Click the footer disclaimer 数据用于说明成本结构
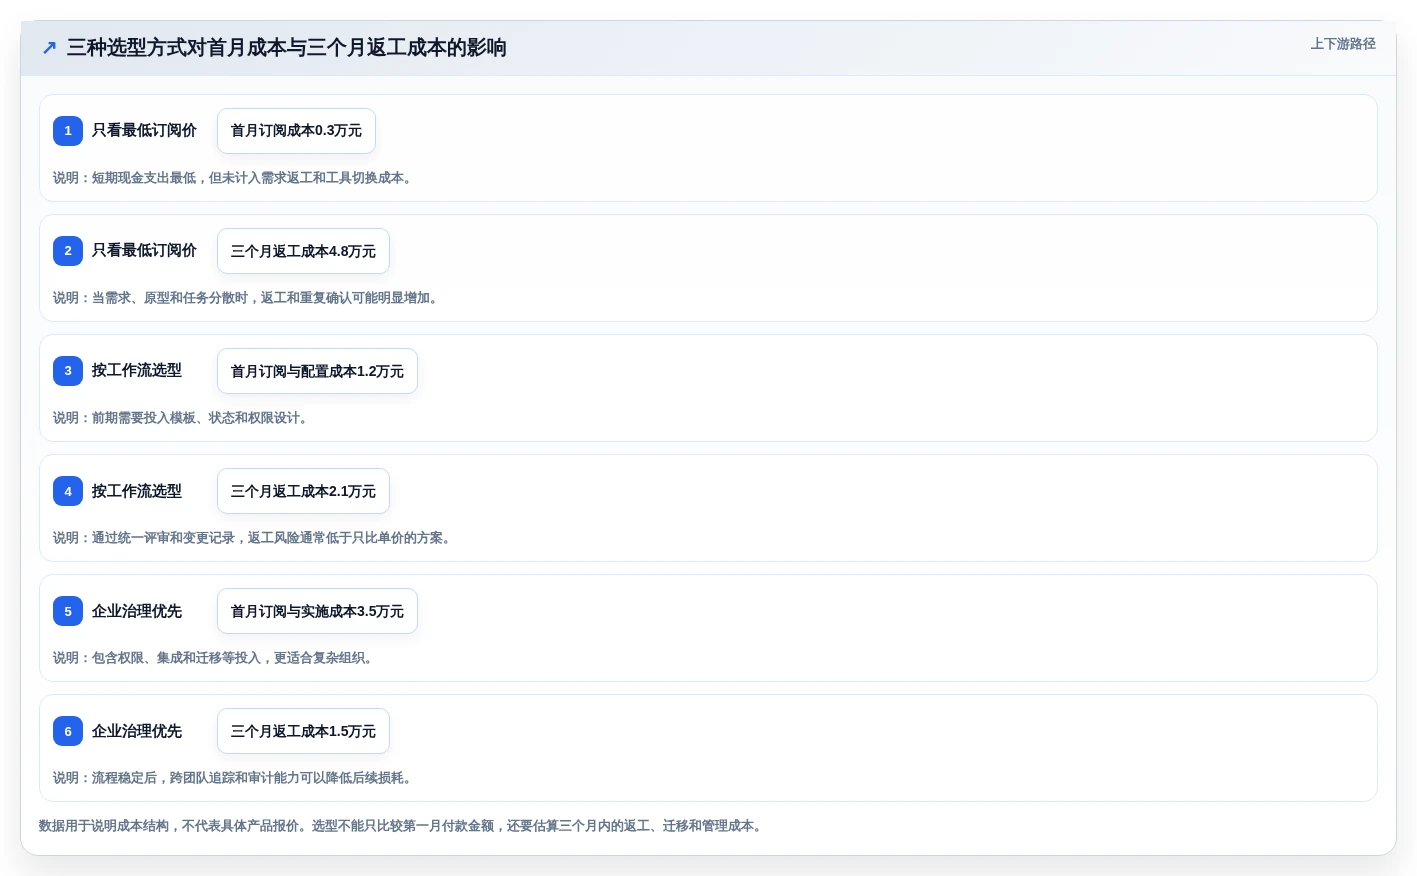This screenshot has height=876, width=1417. [403, 826]
